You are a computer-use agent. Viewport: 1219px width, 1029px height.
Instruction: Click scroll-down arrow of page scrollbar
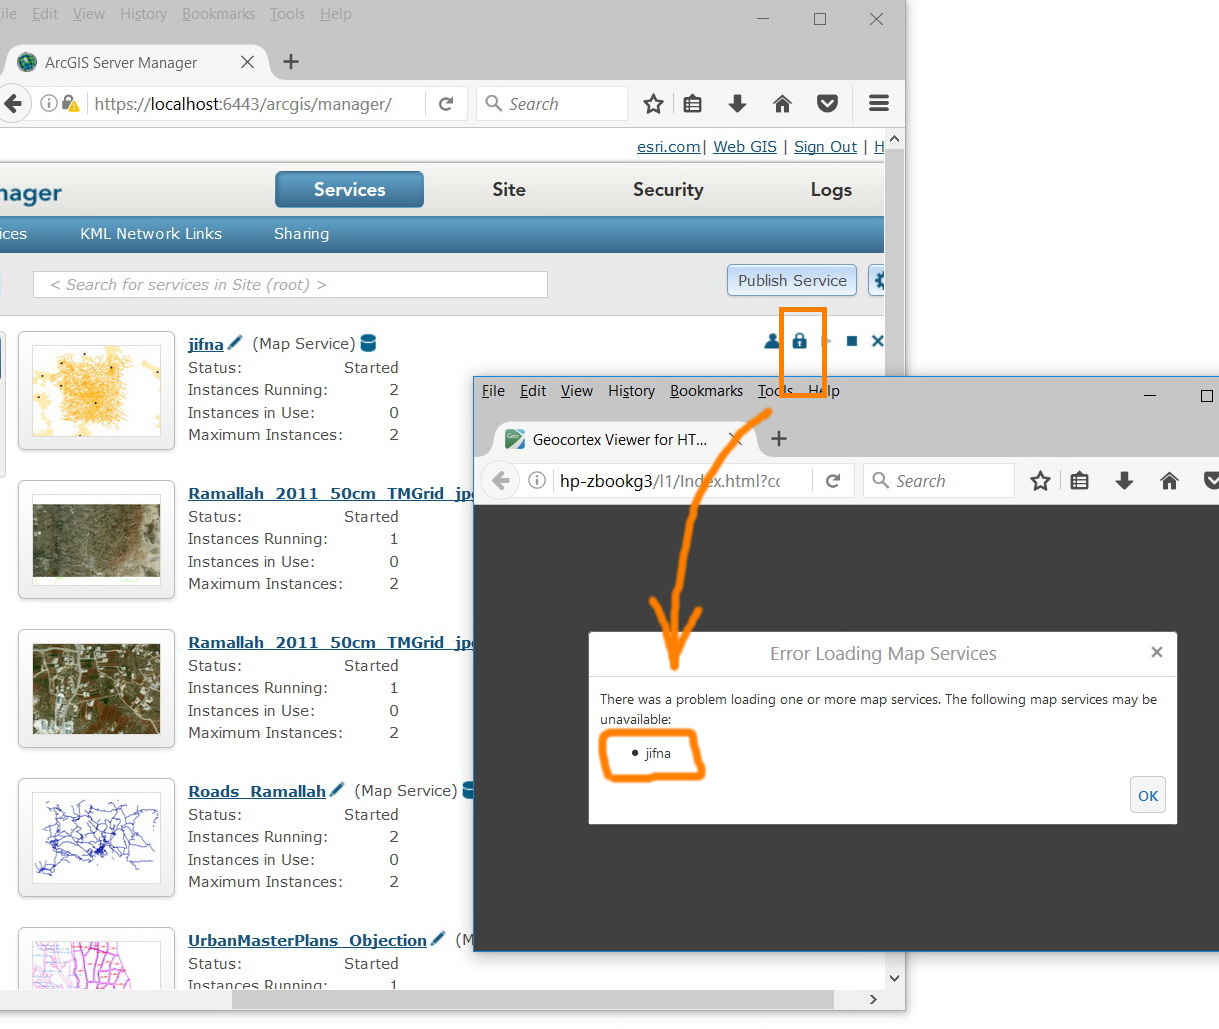point(894,978)
